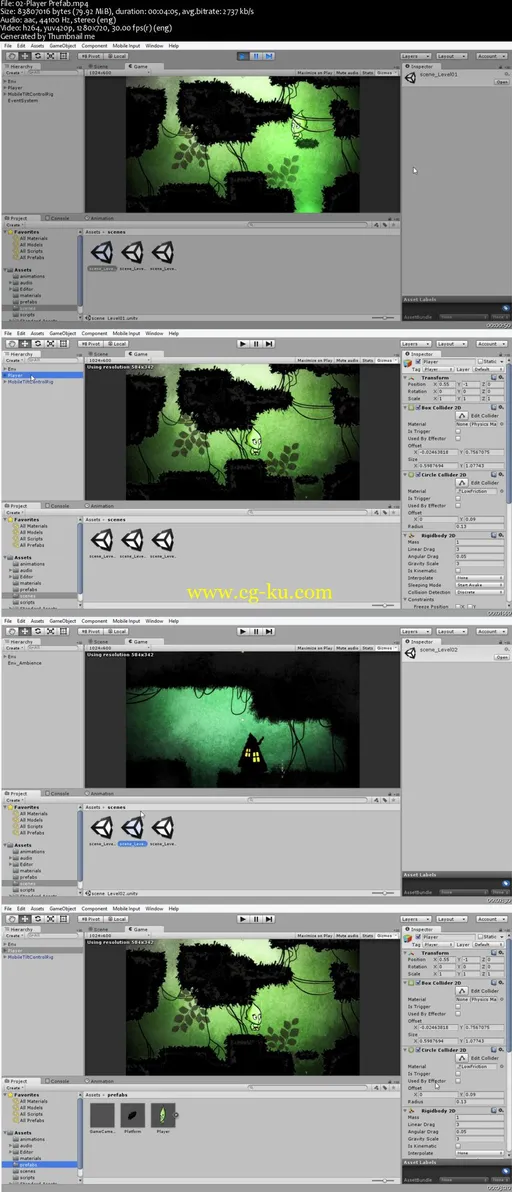Toggle Is Trigger under Circle Collider 2D, second frame
Image resolution: width=512 pixels, height=1192 pixels.
(458, 498)
